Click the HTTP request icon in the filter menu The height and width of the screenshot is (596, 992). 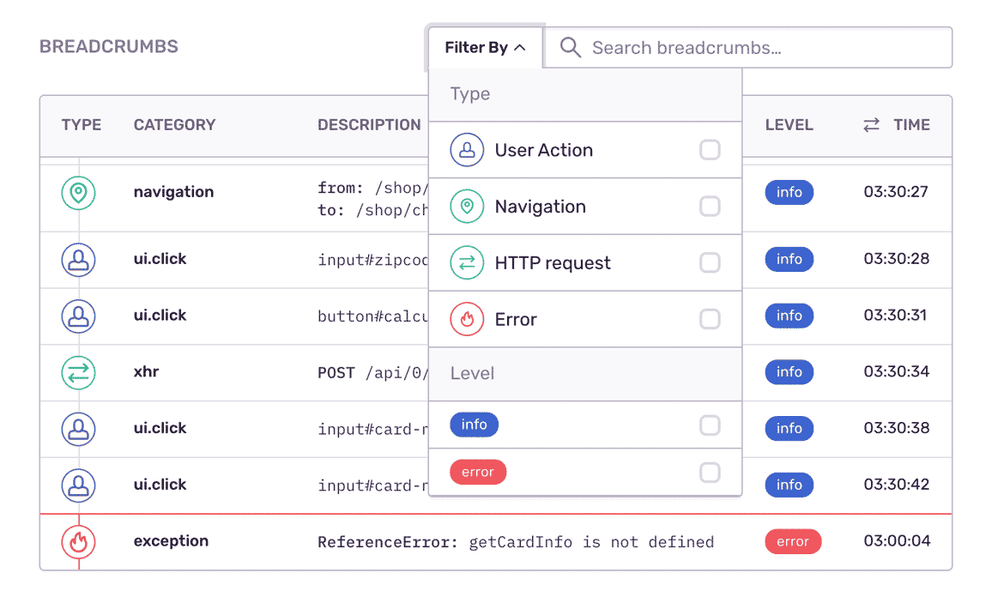click(468, 263)
